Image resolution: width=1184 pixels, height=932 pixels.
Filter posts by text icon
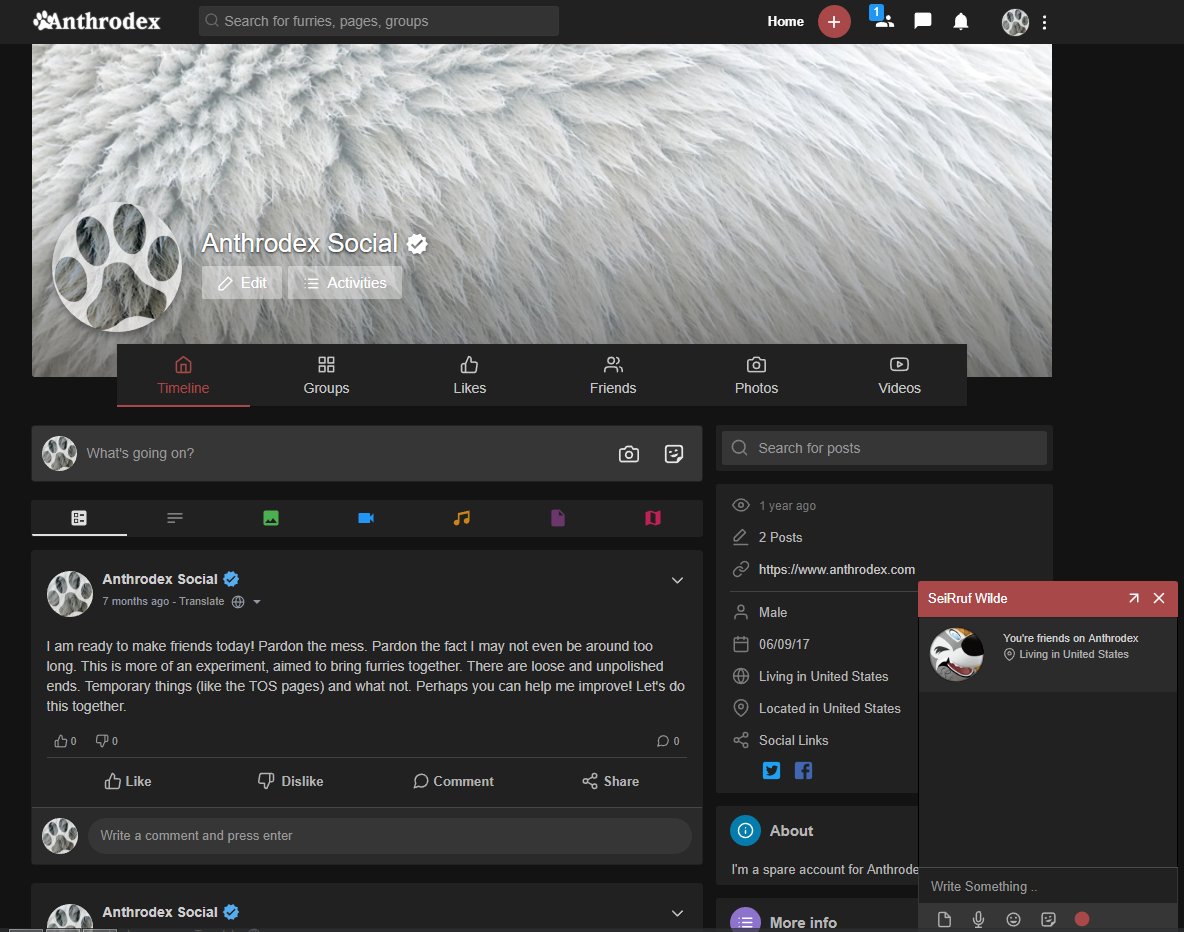[174, 517]
